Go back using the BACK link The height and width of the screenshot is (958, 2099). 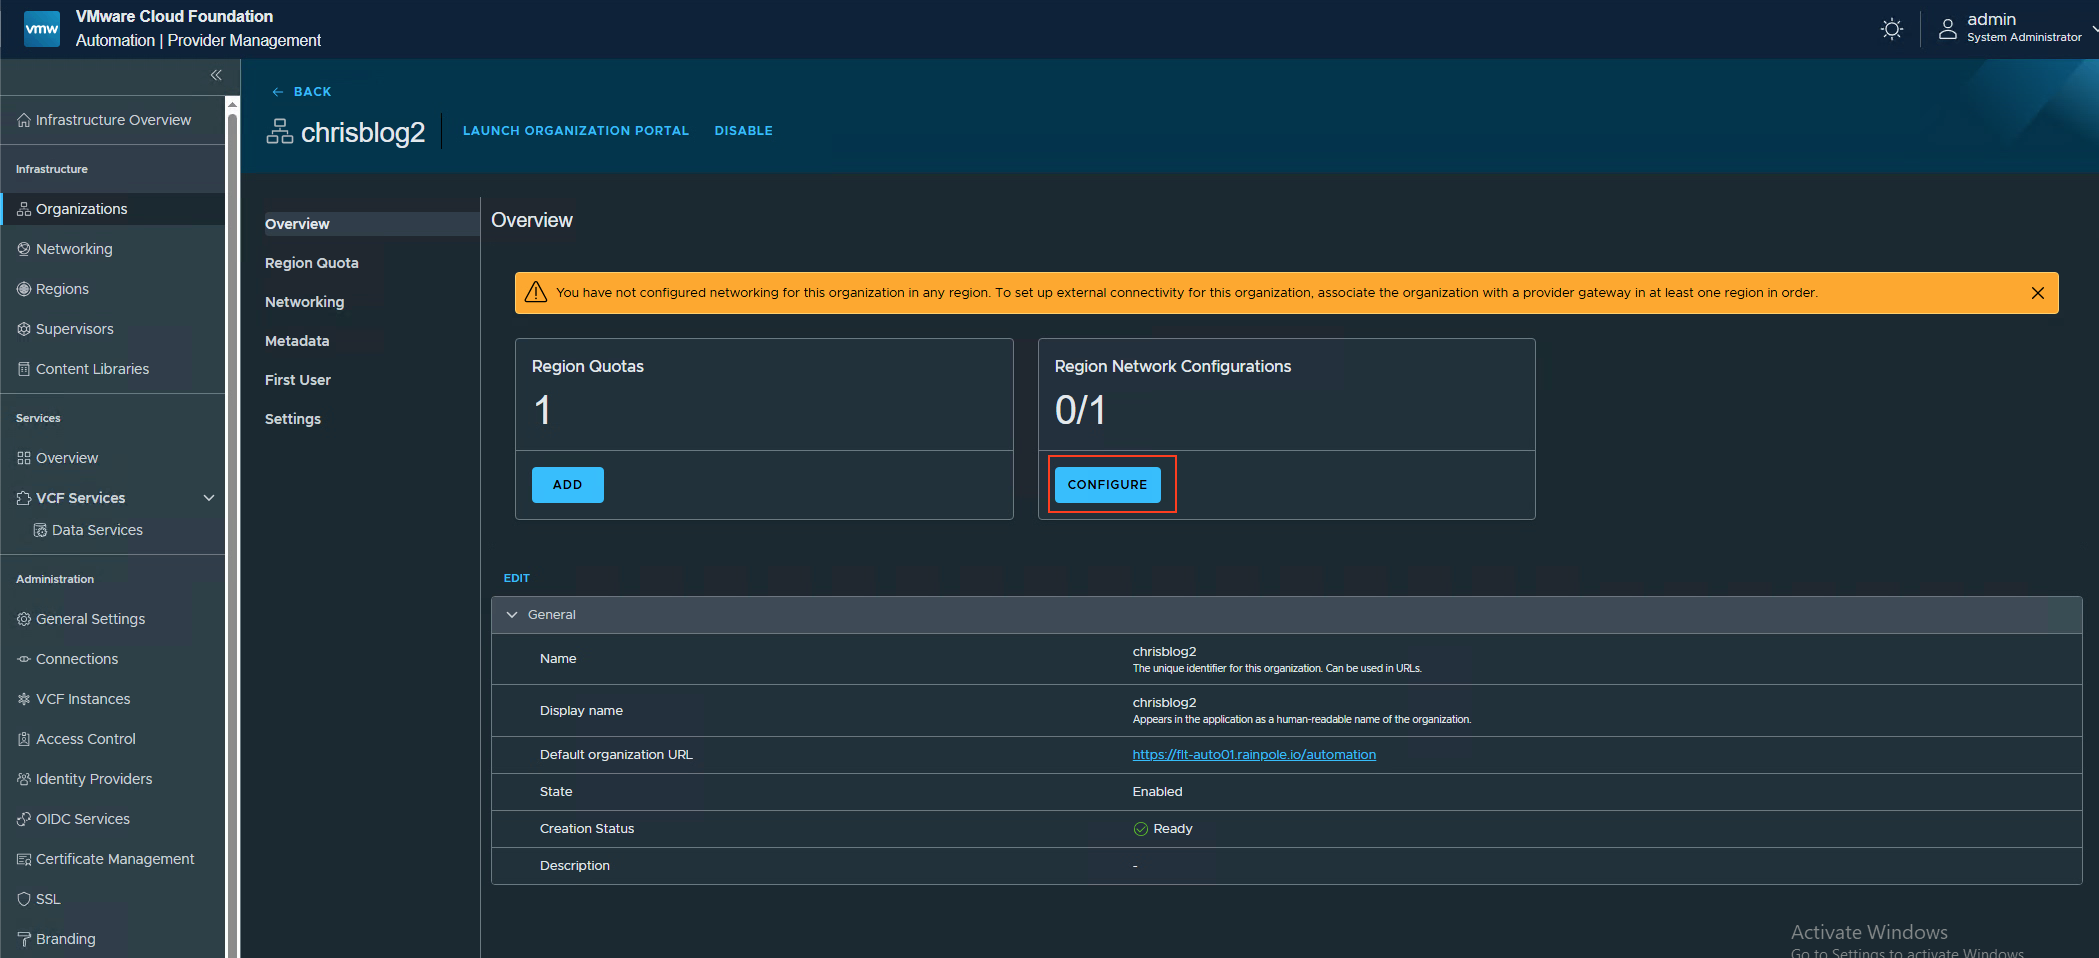pyautogui.click(x=302, y=91)
